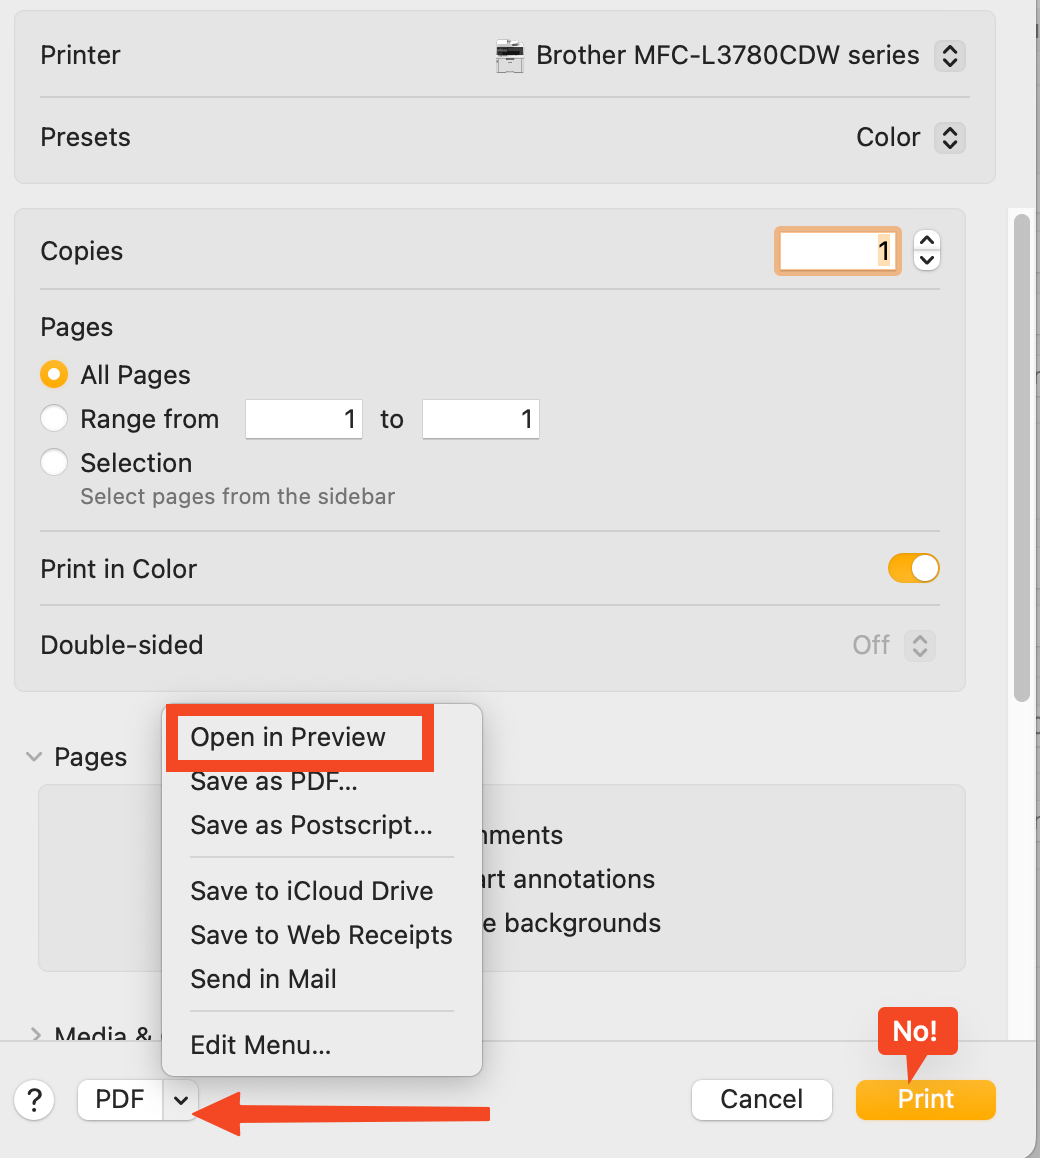Screen dimensions: 1040x1158
Task: Select the Range from radio button
Action: (54, 418)
